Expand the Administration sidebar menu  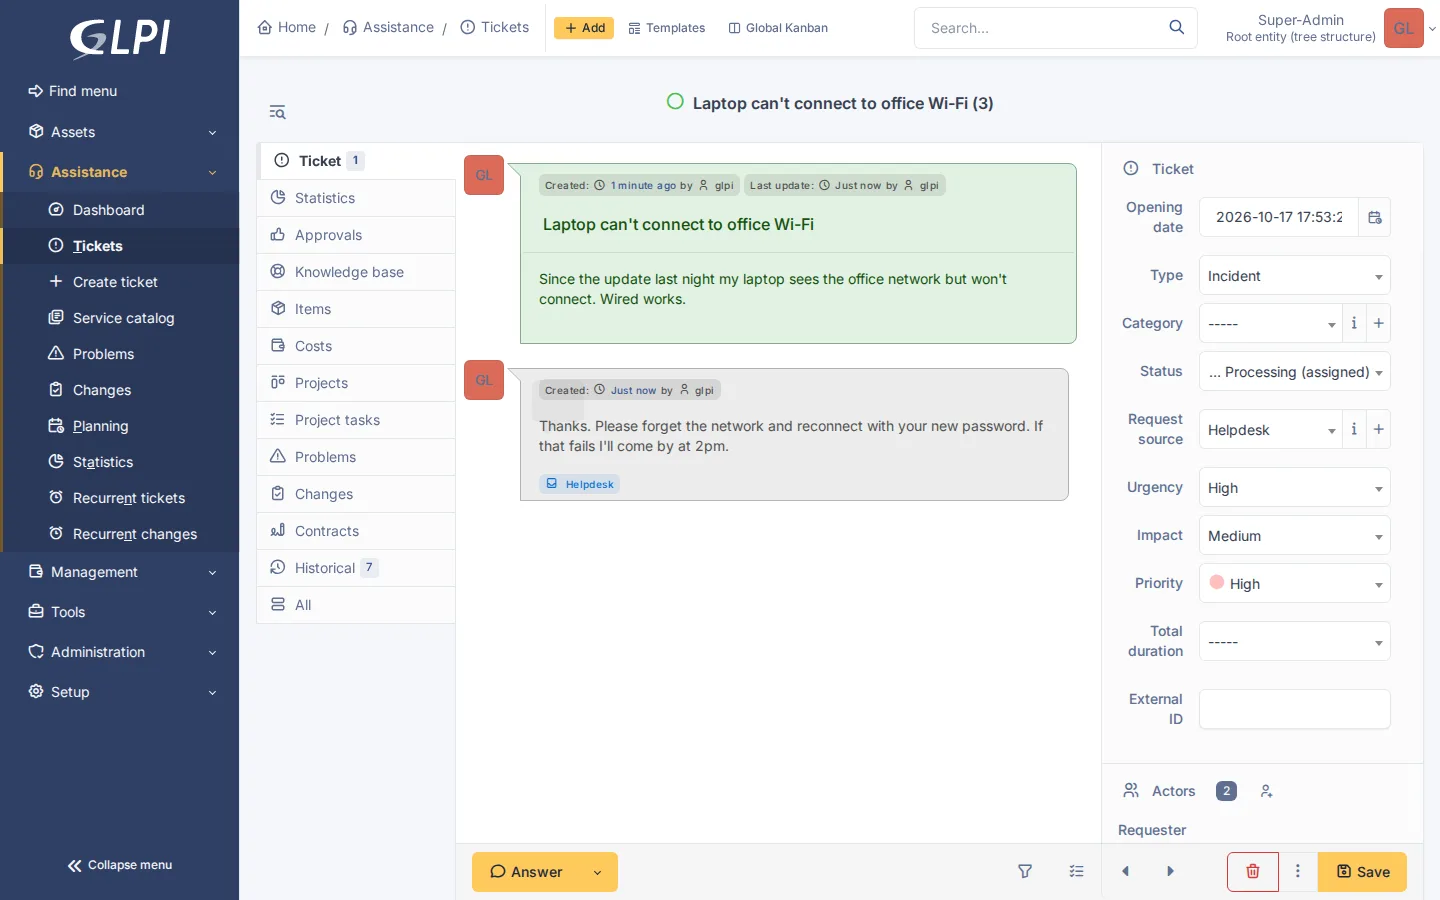(x=120, y=652)
